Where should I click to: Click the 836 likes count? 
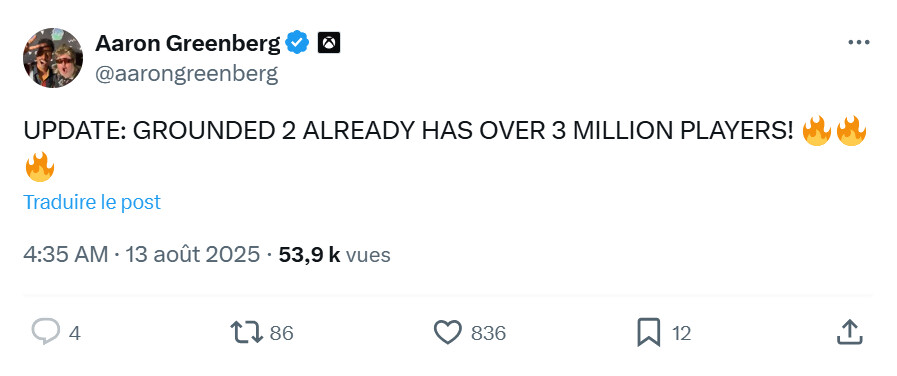(489, 333)
